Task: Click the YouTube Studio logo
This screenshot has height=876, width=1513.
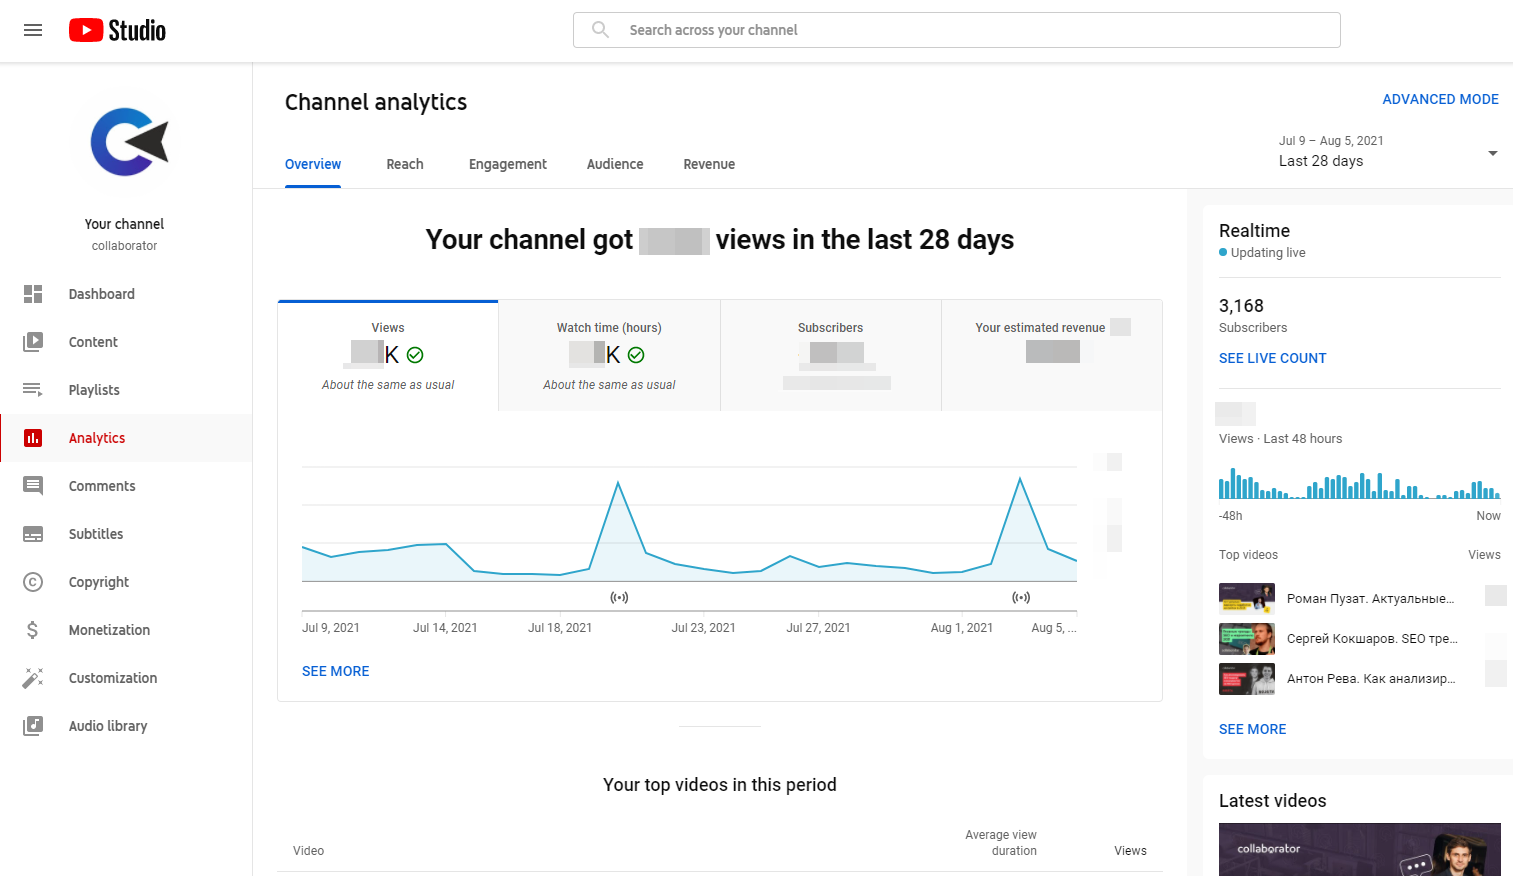Action: pos(116,30)
